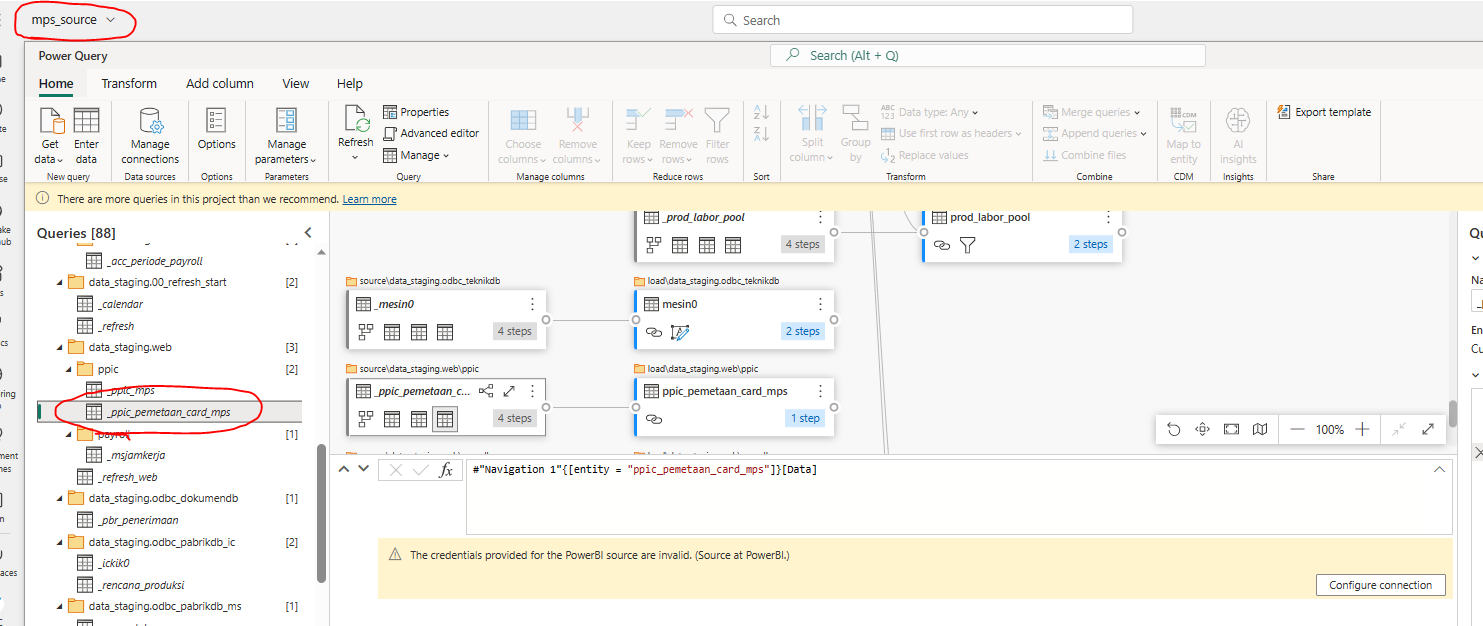Click the first source step icon of _mesin0
The height and width of the screenshot is (626, 1483).
point(366,331)
